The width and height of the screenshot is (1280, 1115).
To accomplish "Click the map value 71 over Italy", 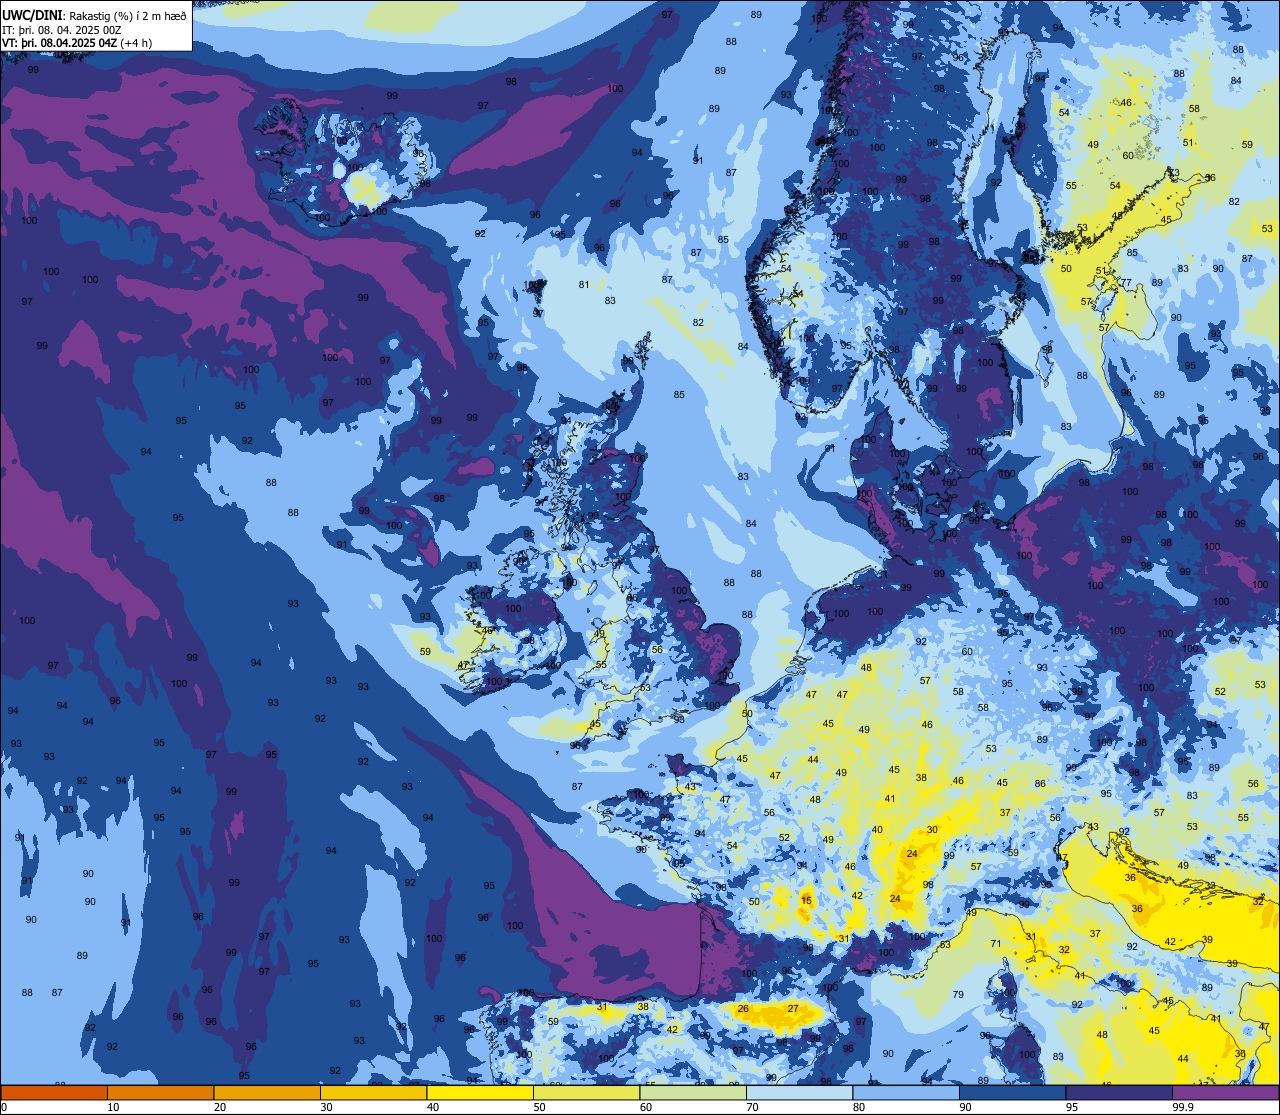I will coord(996,943).
